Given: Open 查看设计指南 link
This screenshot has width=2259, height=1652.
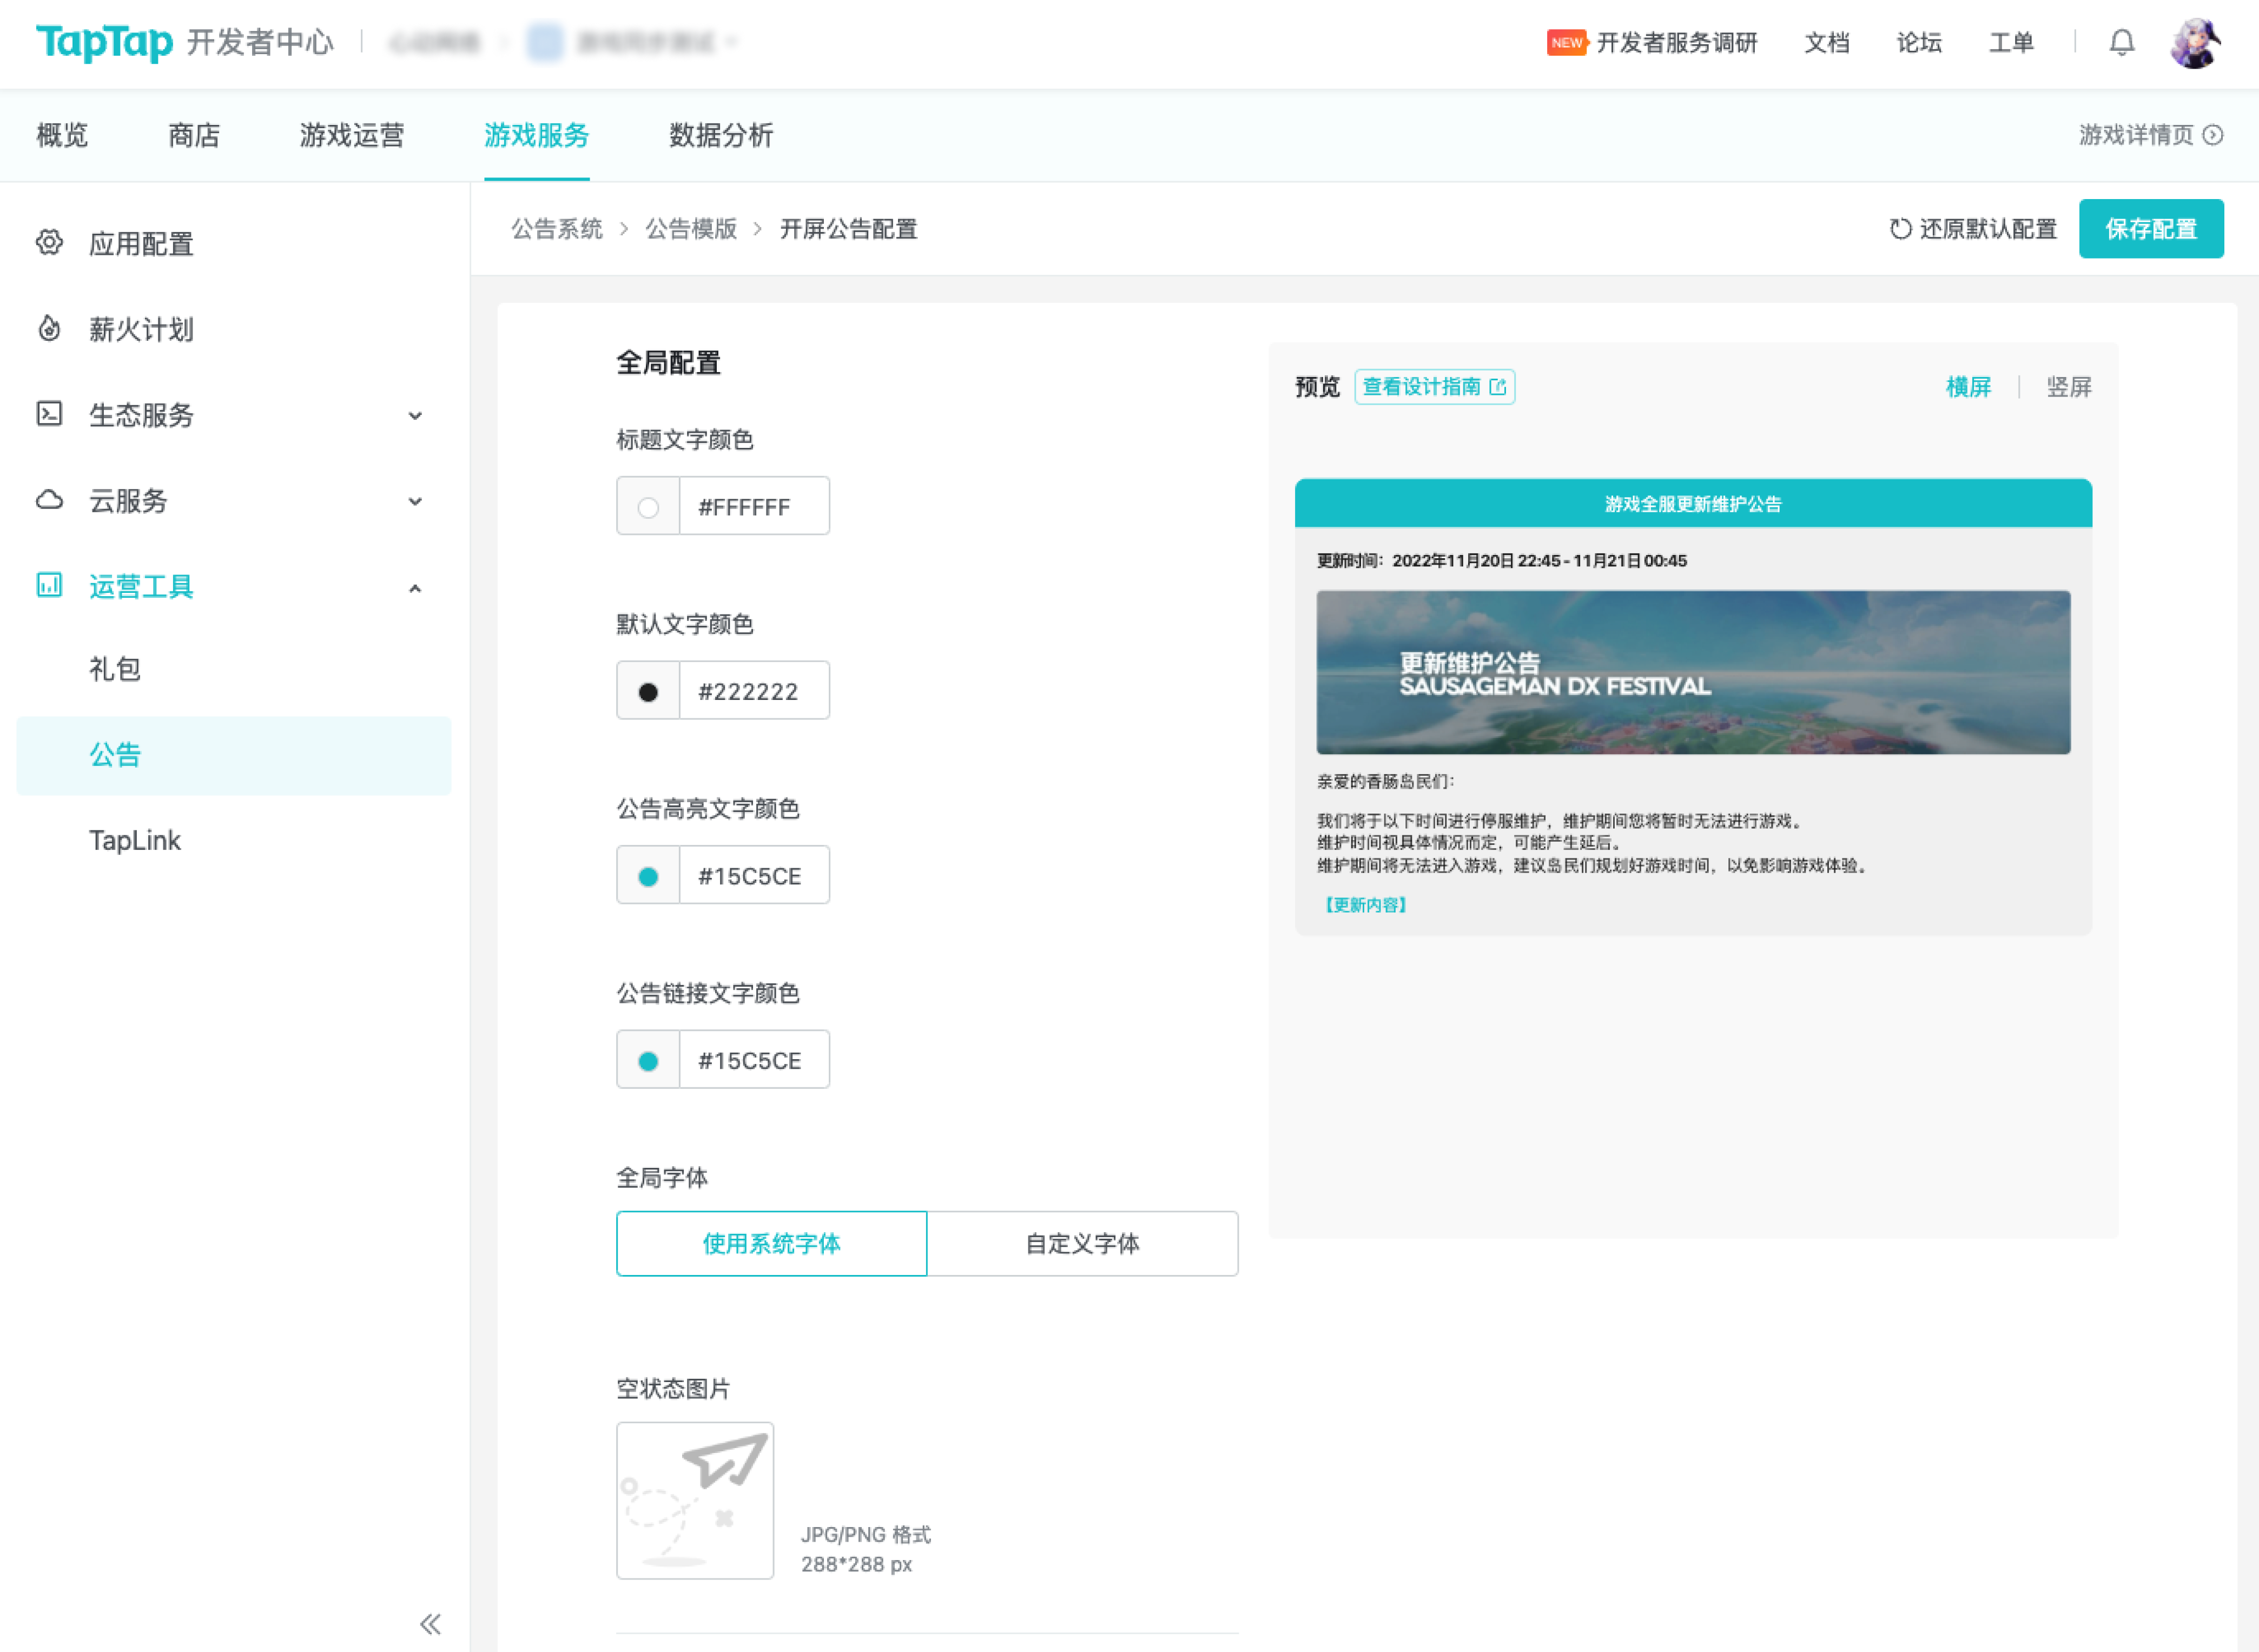Looking at the screenshot, I should point(1434,387).
